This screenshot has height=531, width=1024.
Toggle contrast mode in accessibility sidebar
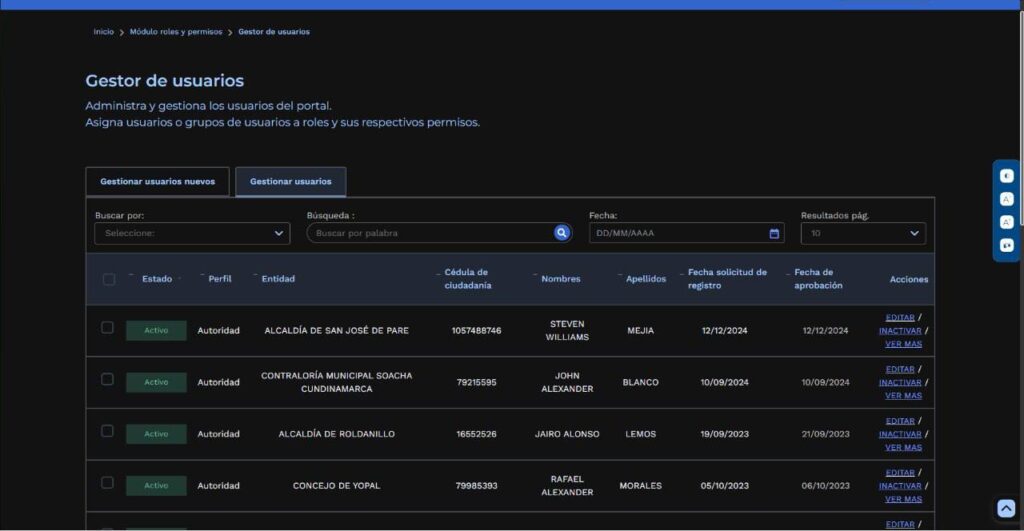click(x=1006, y=176)
